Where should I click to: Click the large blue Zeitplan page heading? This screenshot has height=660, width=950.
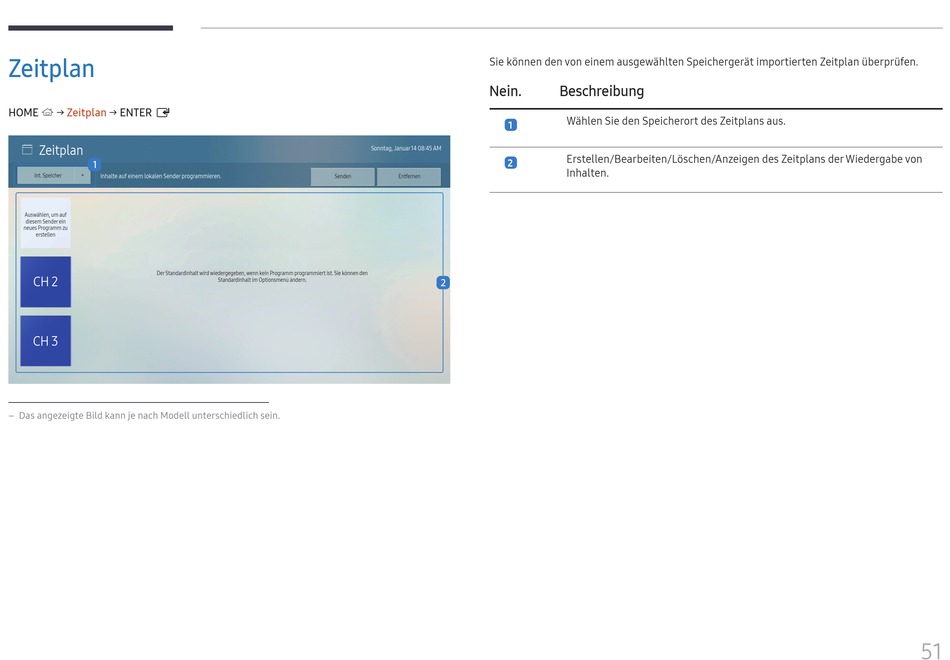[52, 69]
